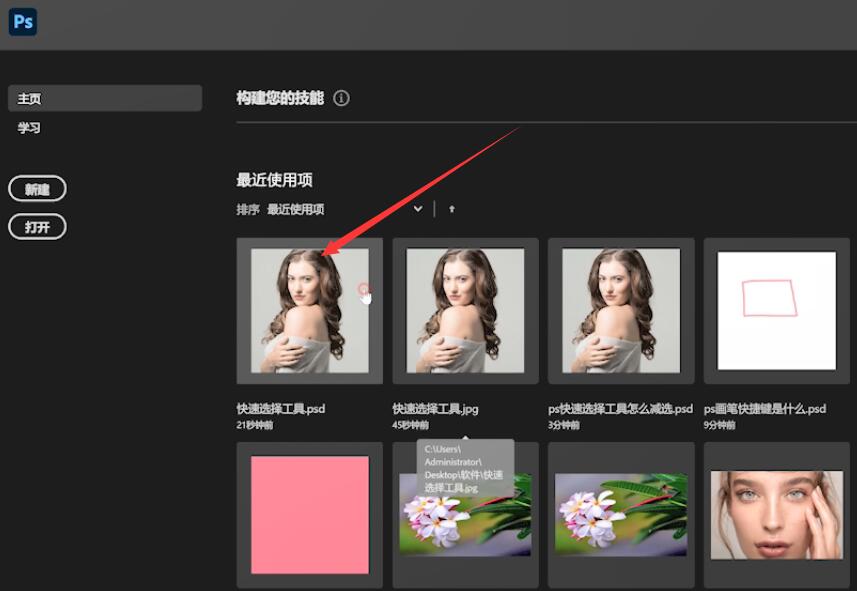857x591 pixels.
Task: Open the solid pink recent file thumbnail
Action: pyautogui.click(x=310, y=515)
